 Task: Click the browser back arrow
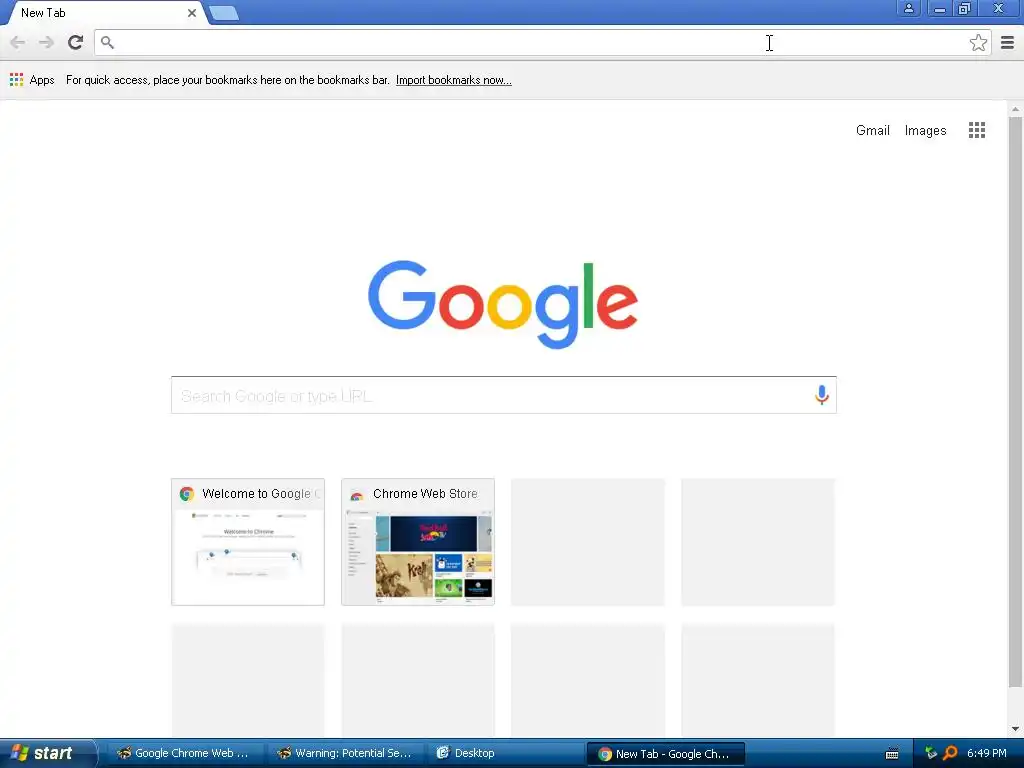coord(18,43)
